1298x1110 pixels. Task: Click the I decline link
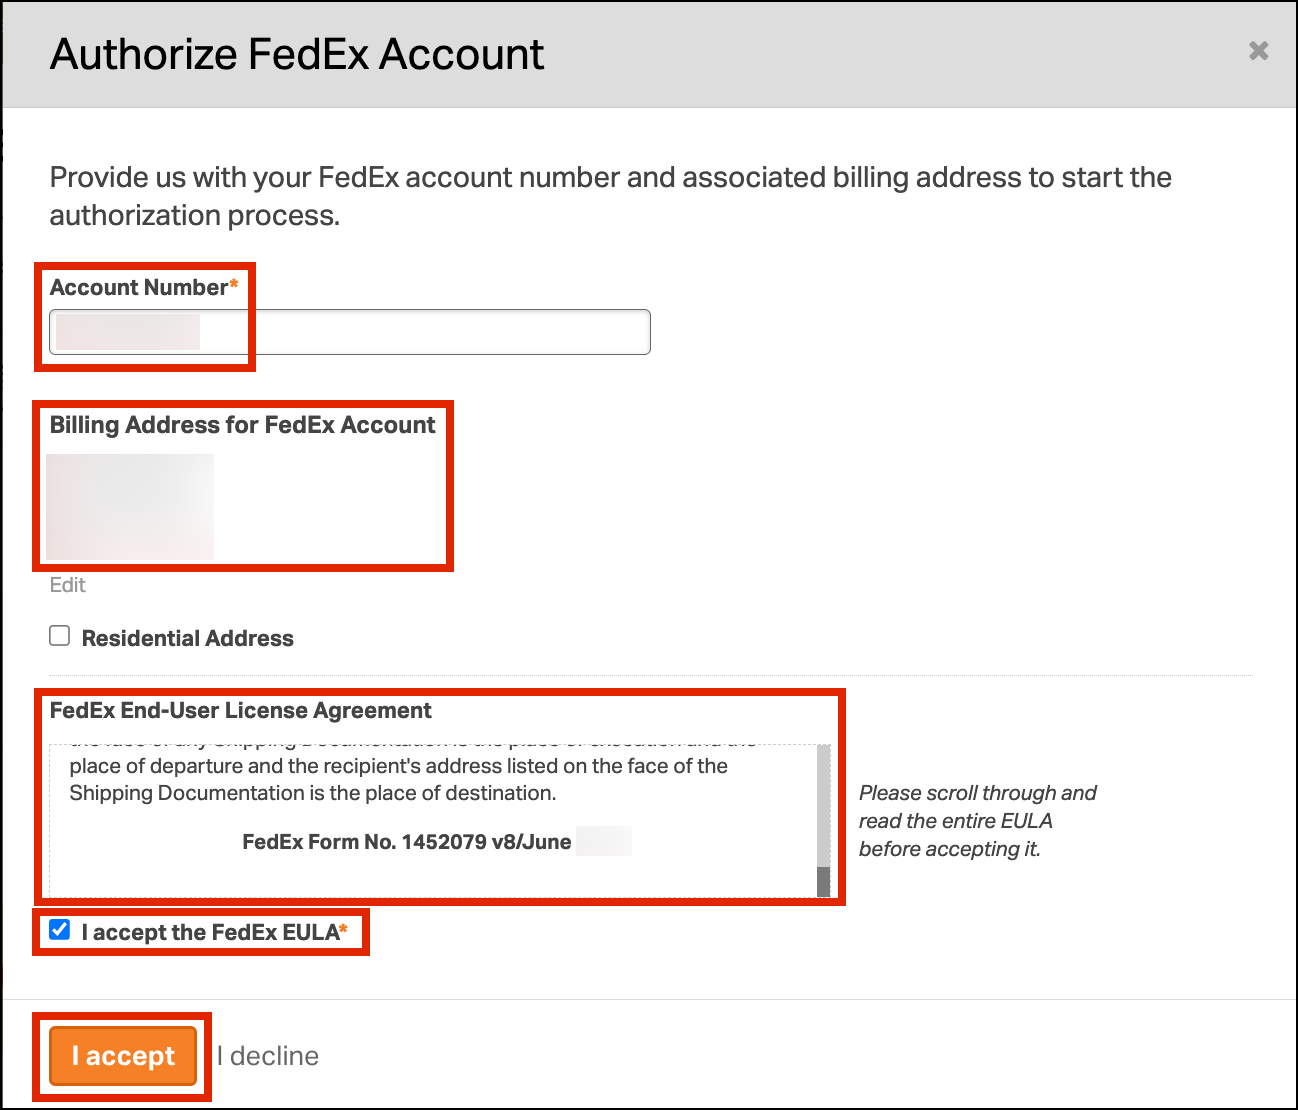[x=268, y=1056]
